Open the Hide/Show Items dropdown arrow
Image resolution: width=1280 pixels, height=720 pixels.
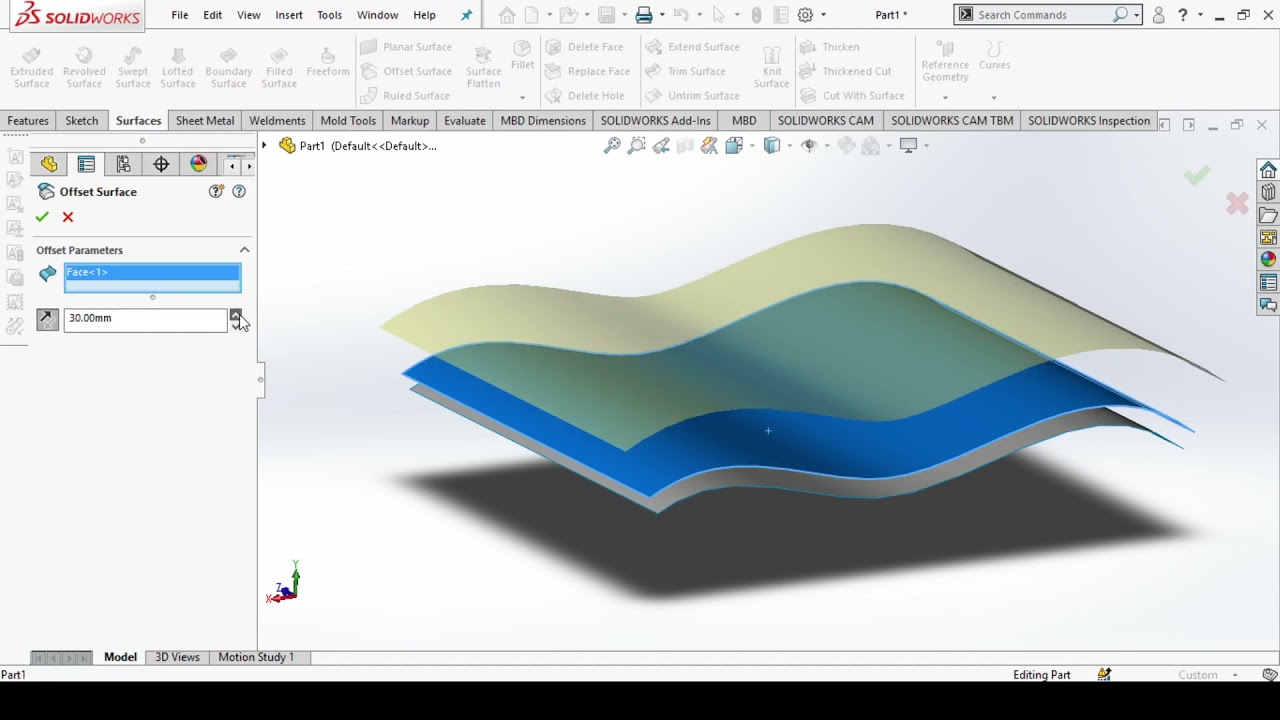827,146
